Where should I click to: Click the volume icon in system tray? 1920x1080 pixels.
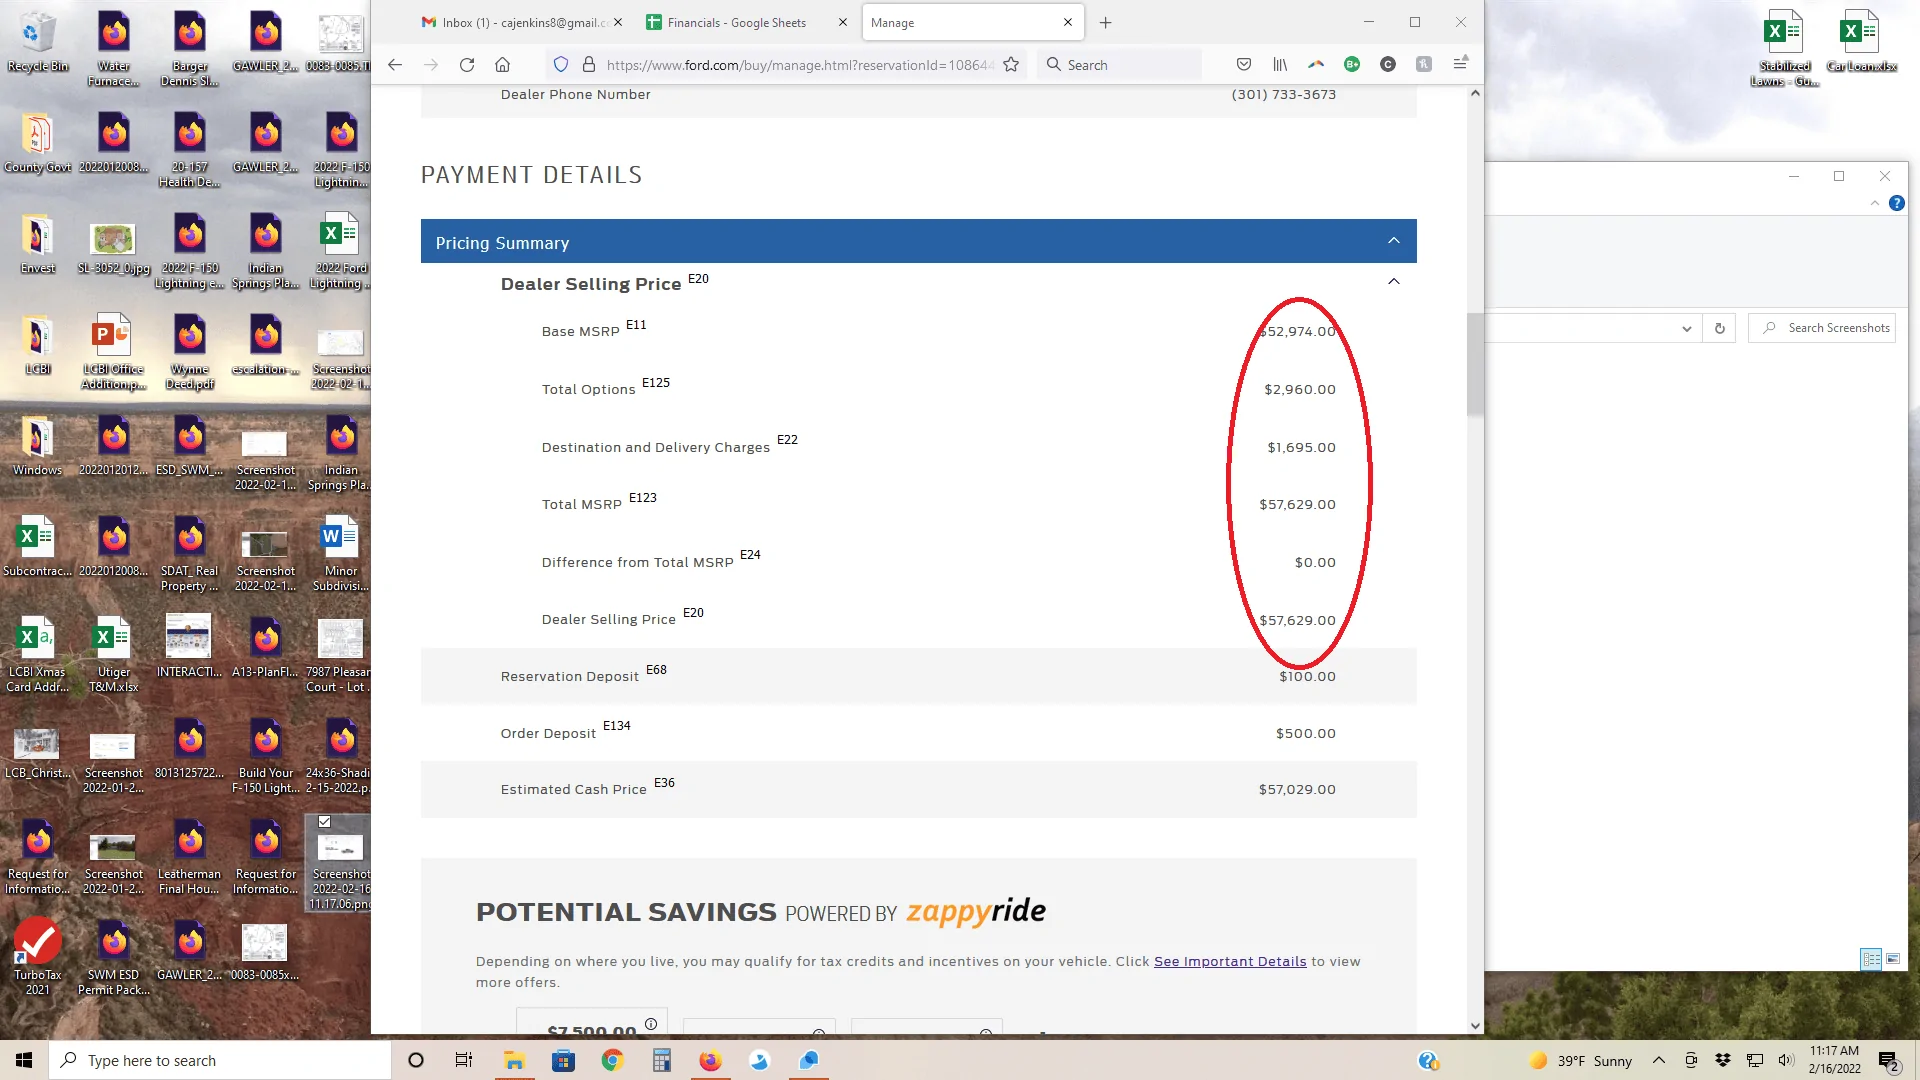click(x=1786, y=1061)
